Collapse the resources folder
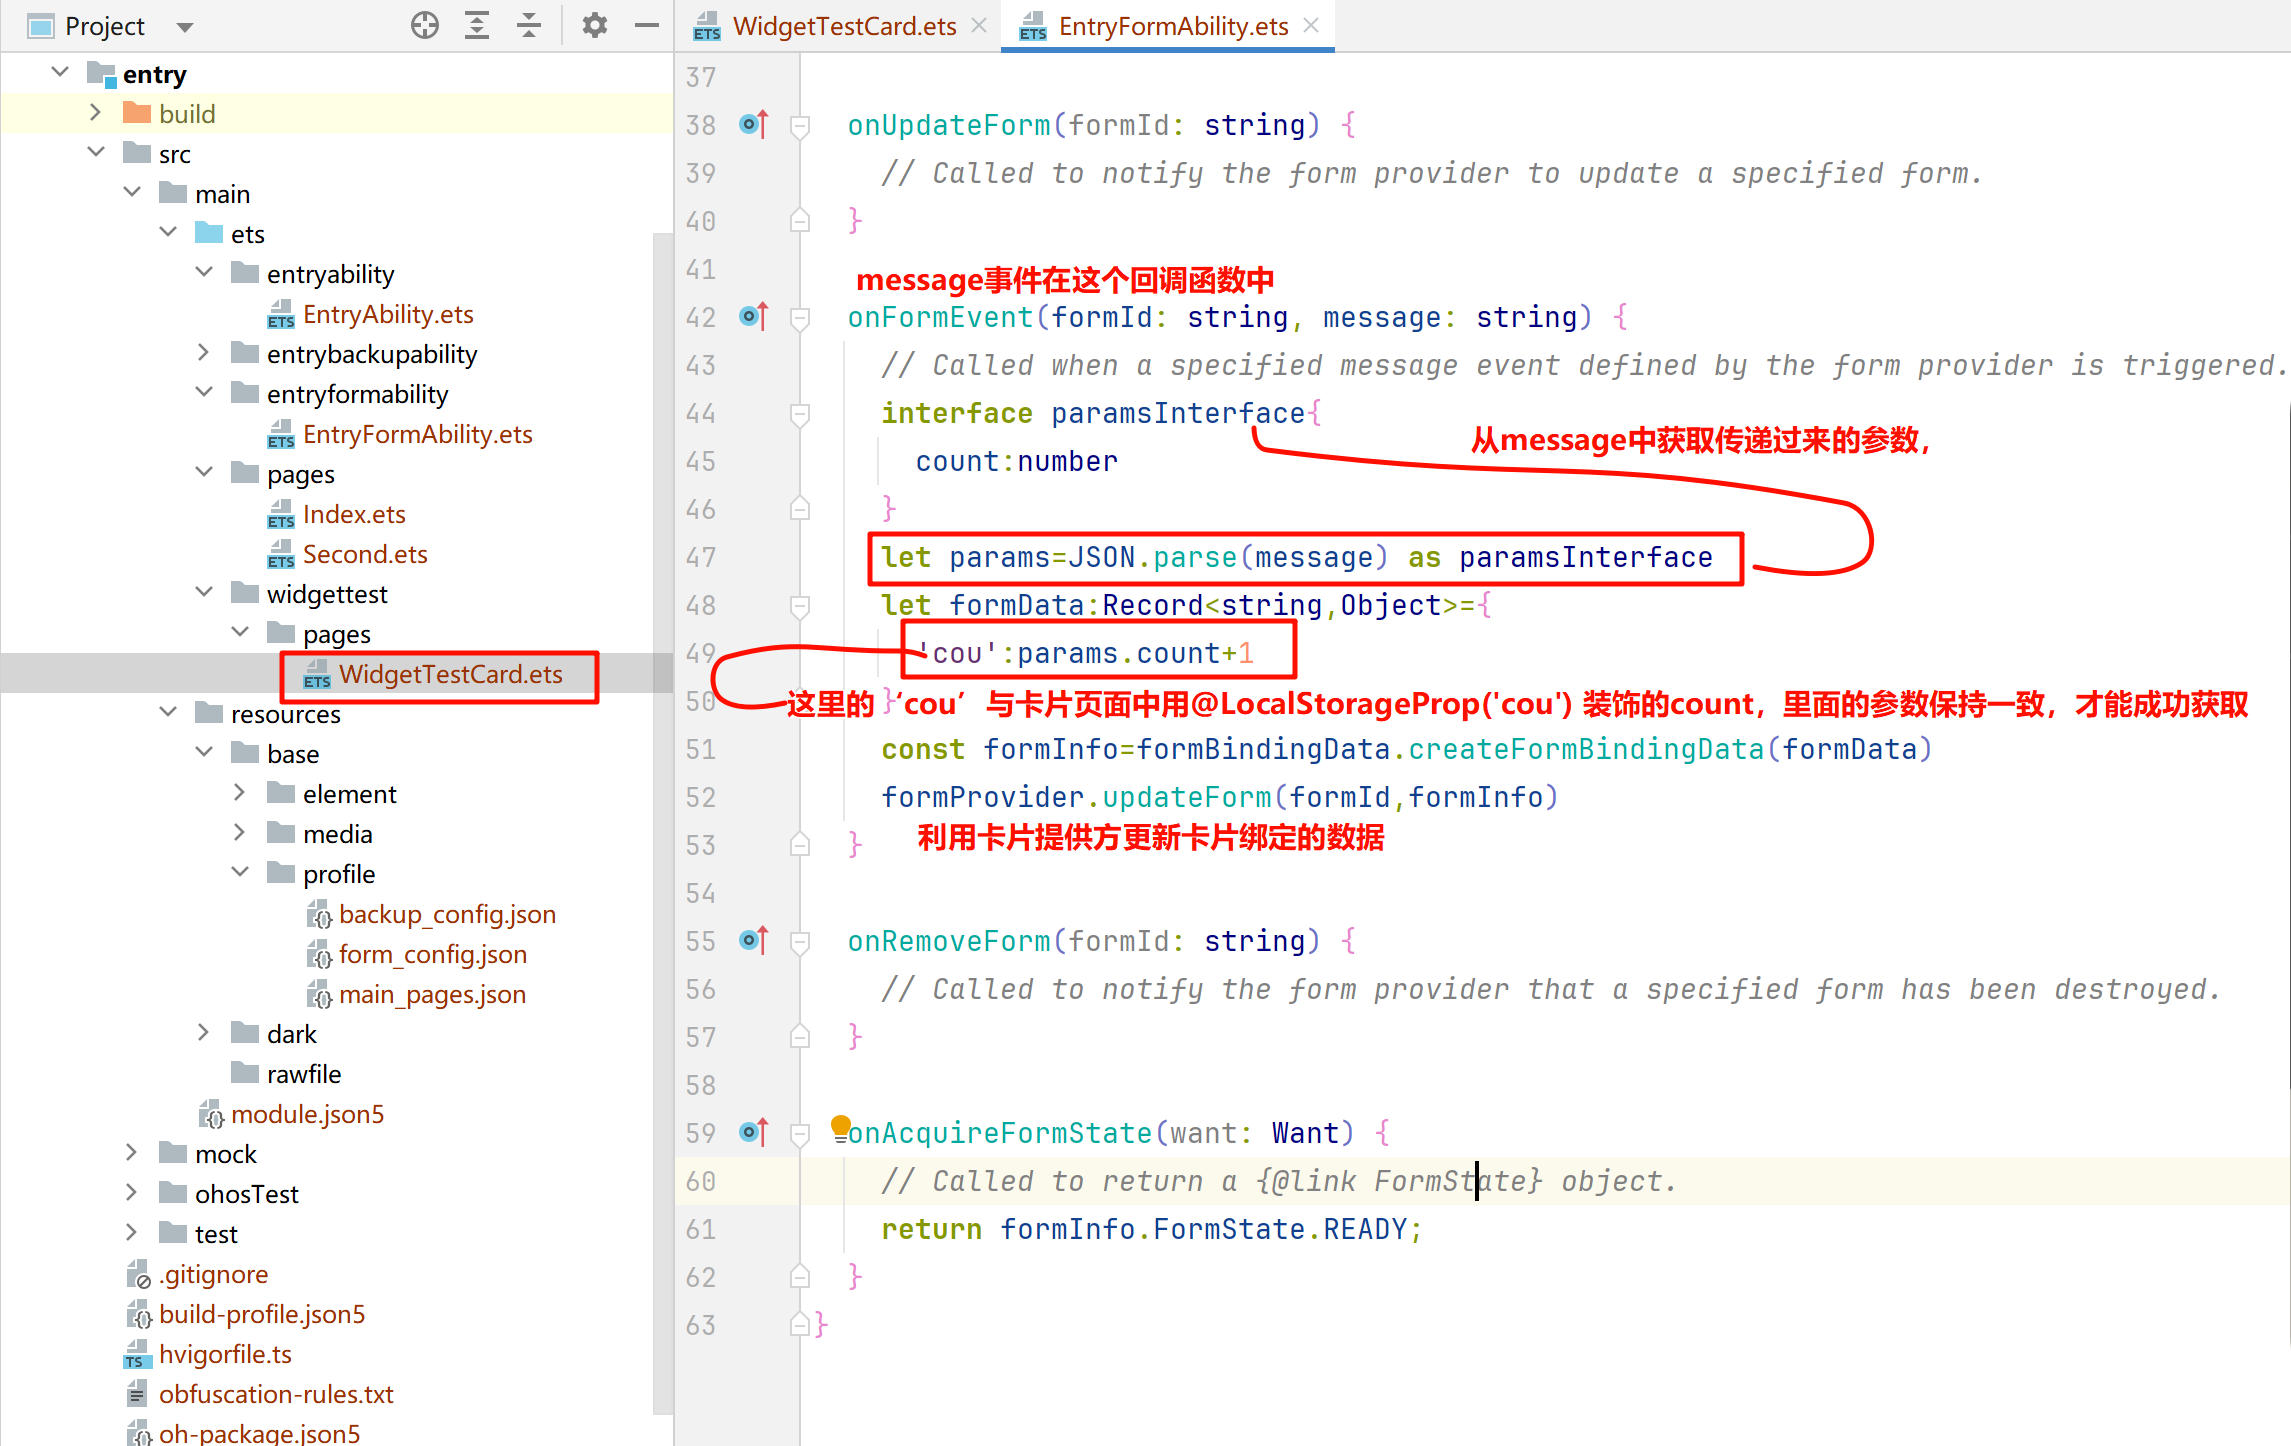This screenshot has height=1446, width=2291. pos(168,713)
